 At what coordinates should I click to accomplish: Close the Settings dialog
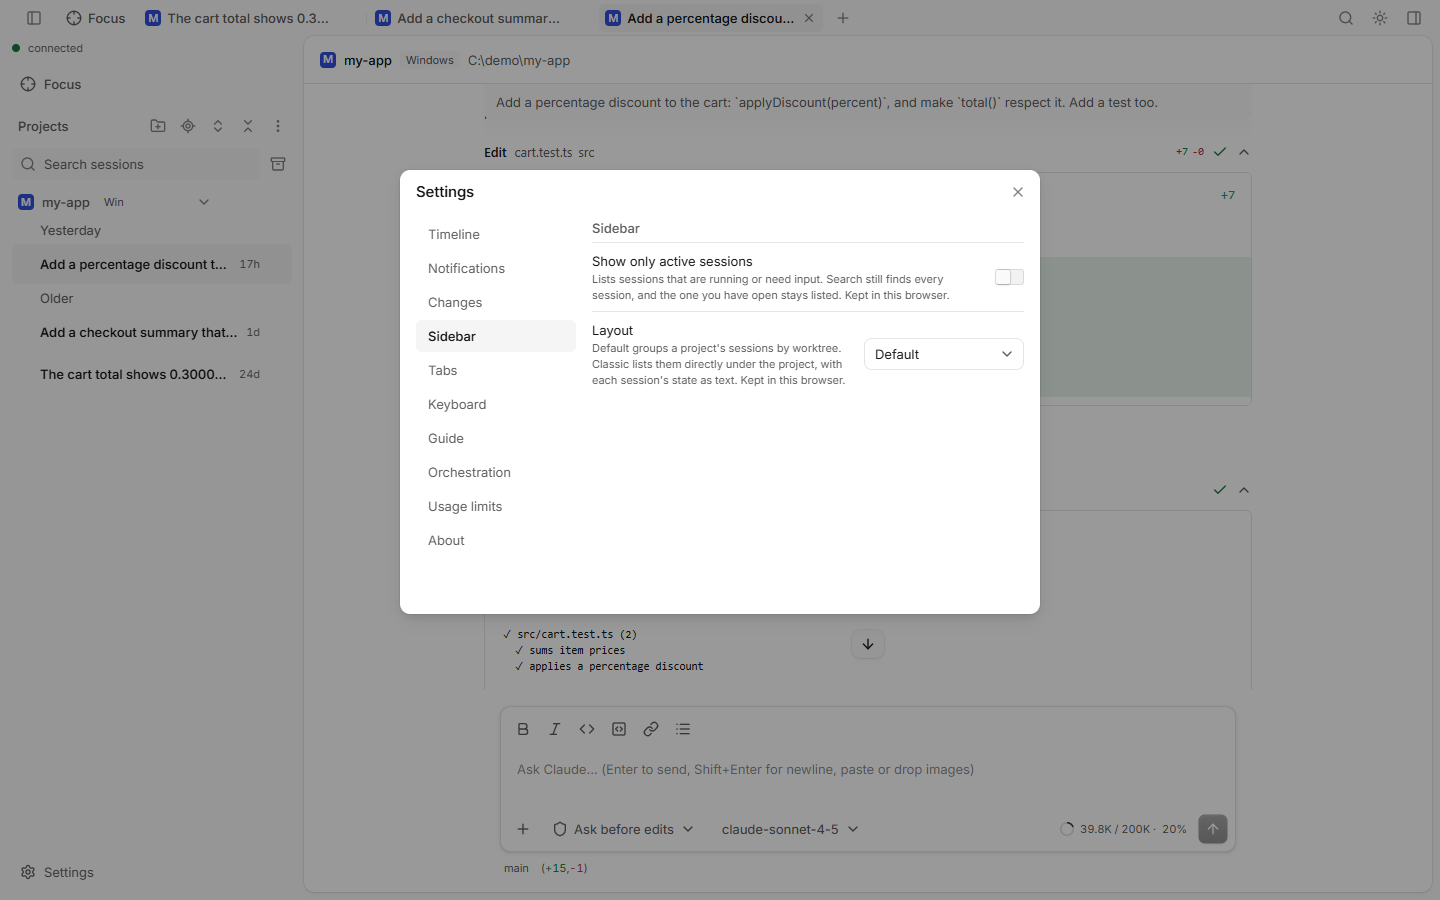point(1018,192)
